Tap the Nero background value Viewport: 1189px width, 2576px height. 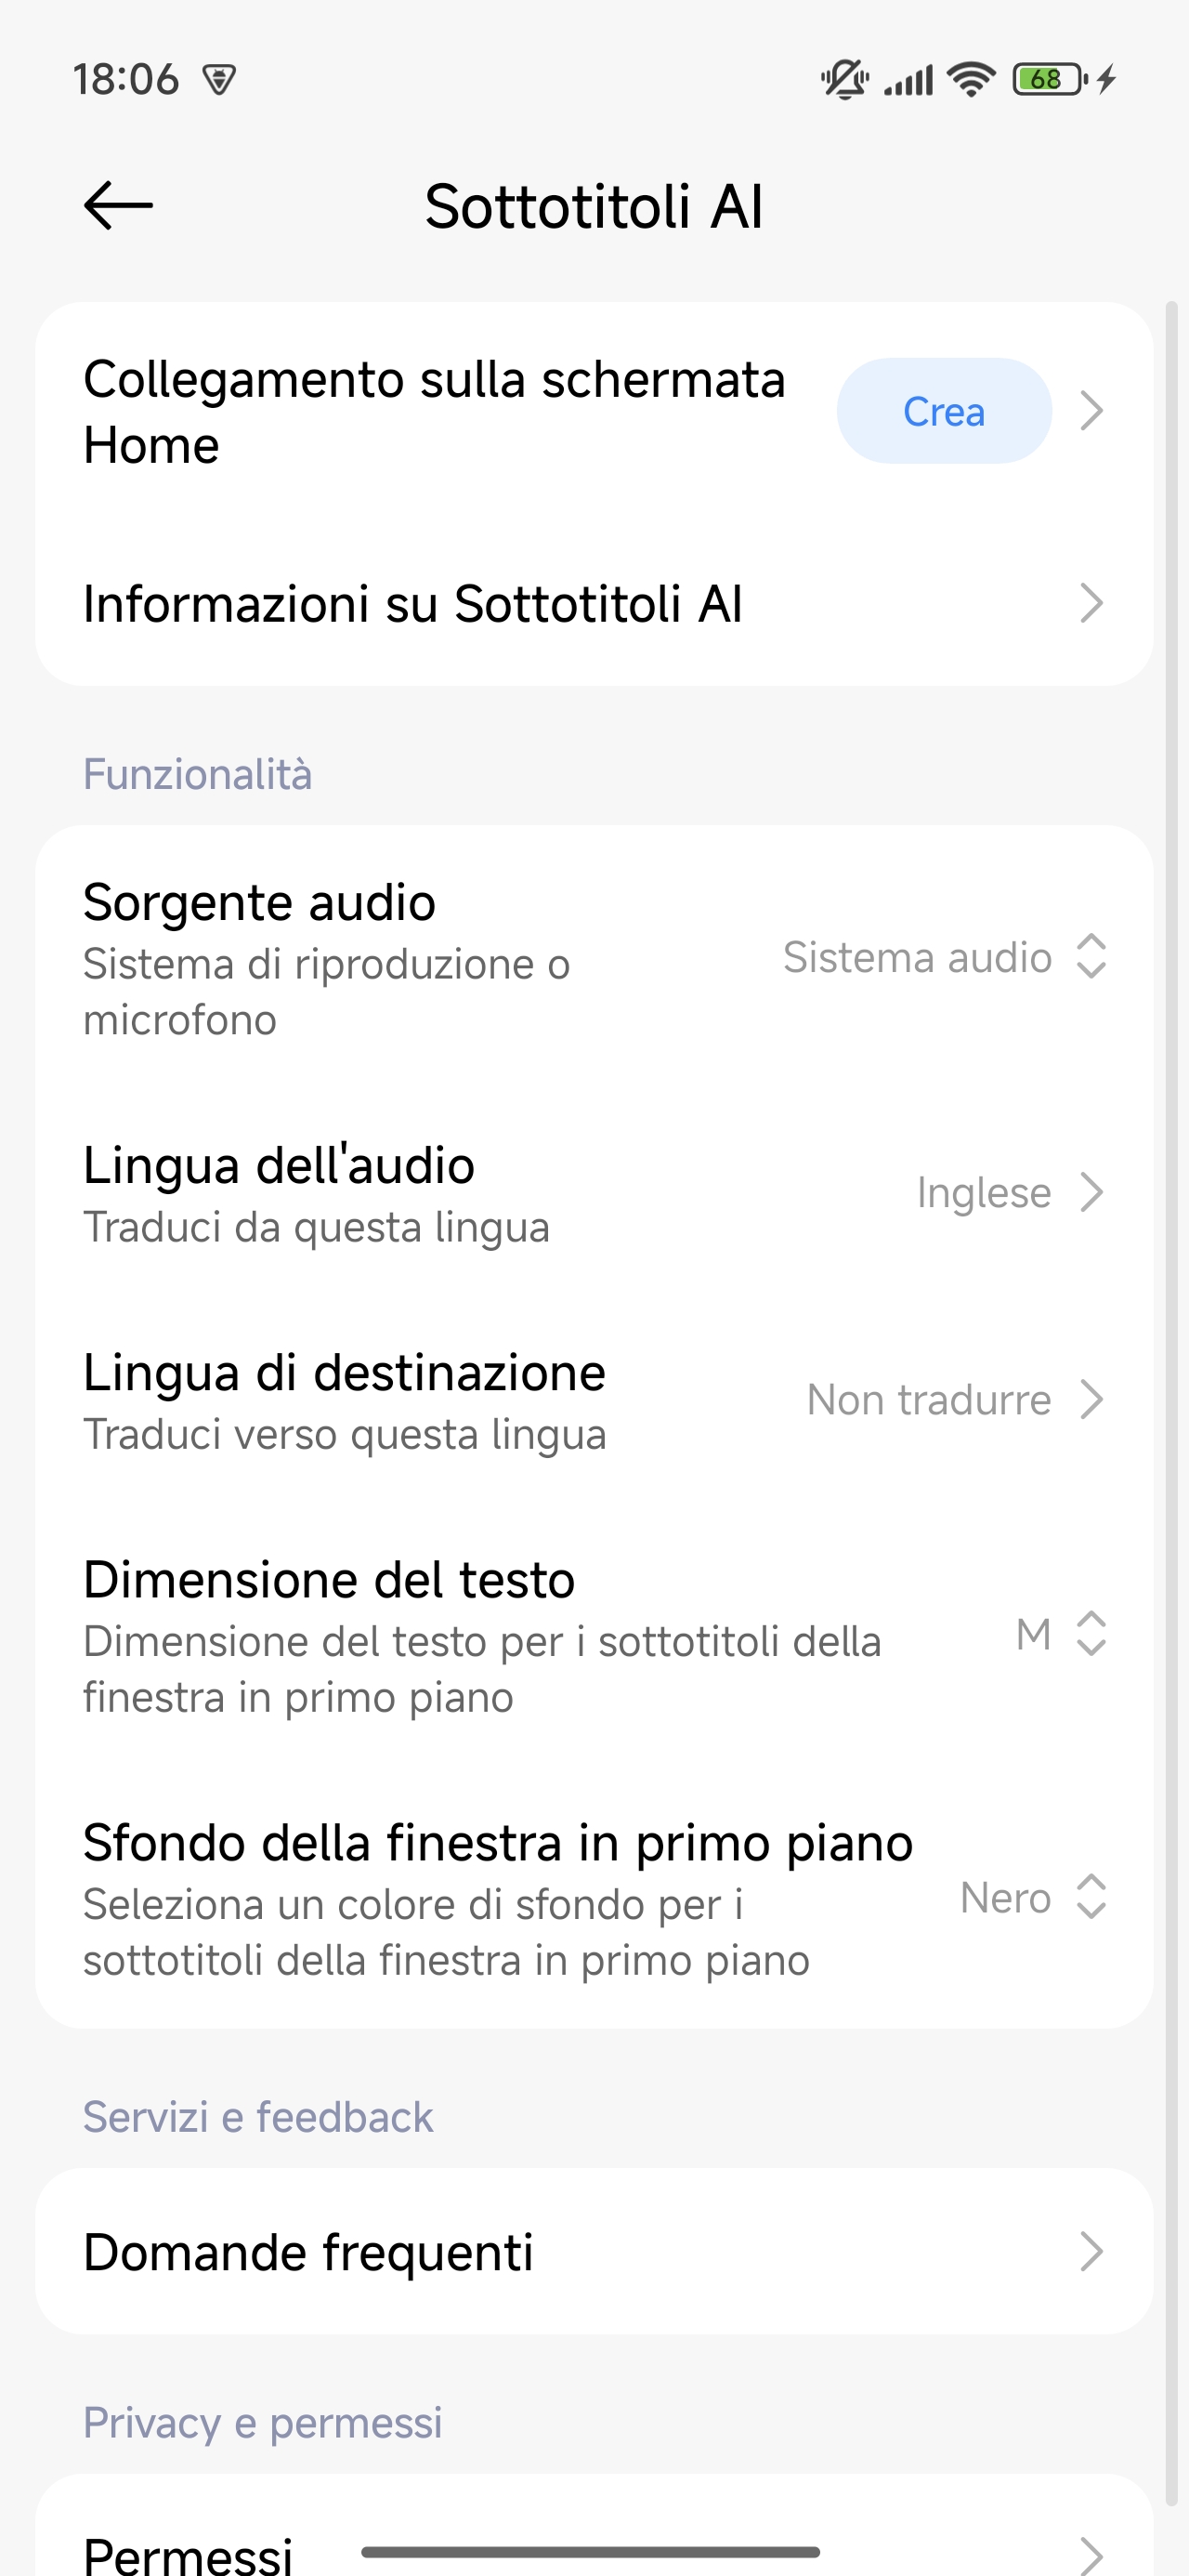(1006, 1897)
